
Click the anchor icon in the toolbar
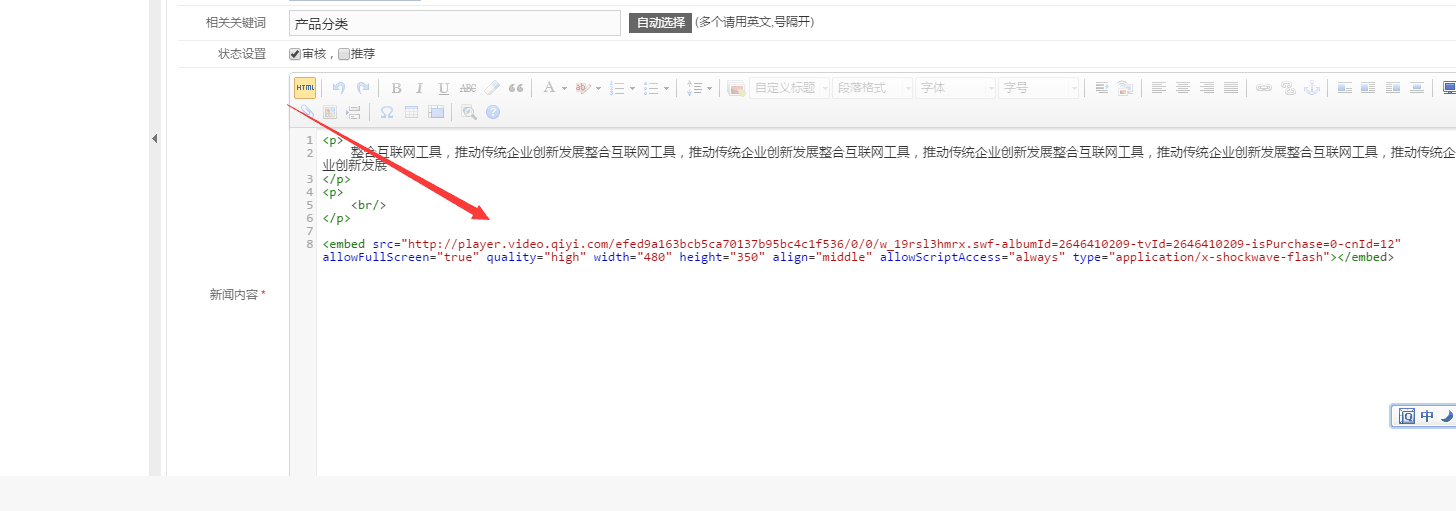pyautogui.click(x=1312, y=88)
